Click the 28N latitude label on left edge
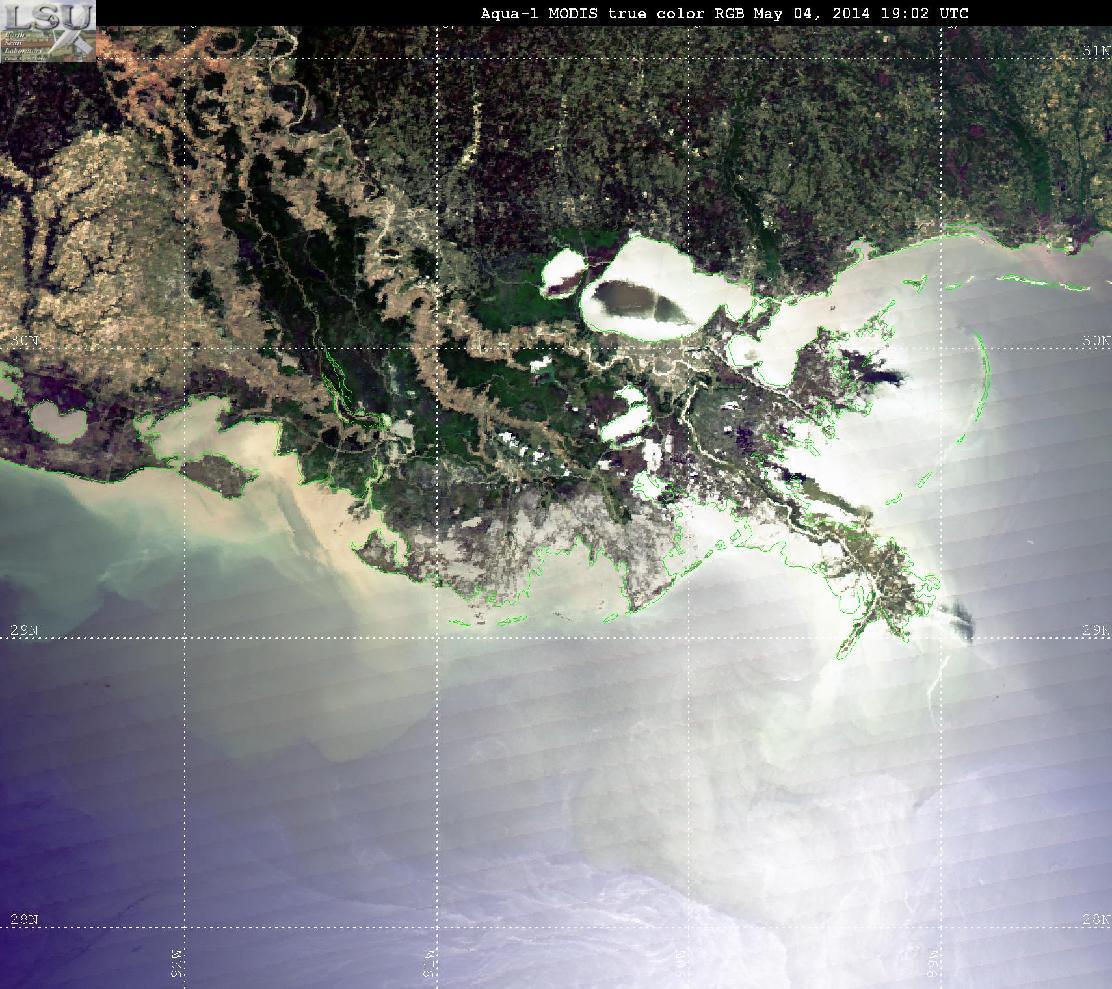The width and height of the screenshot is (1112, 989). click(24, 920)
